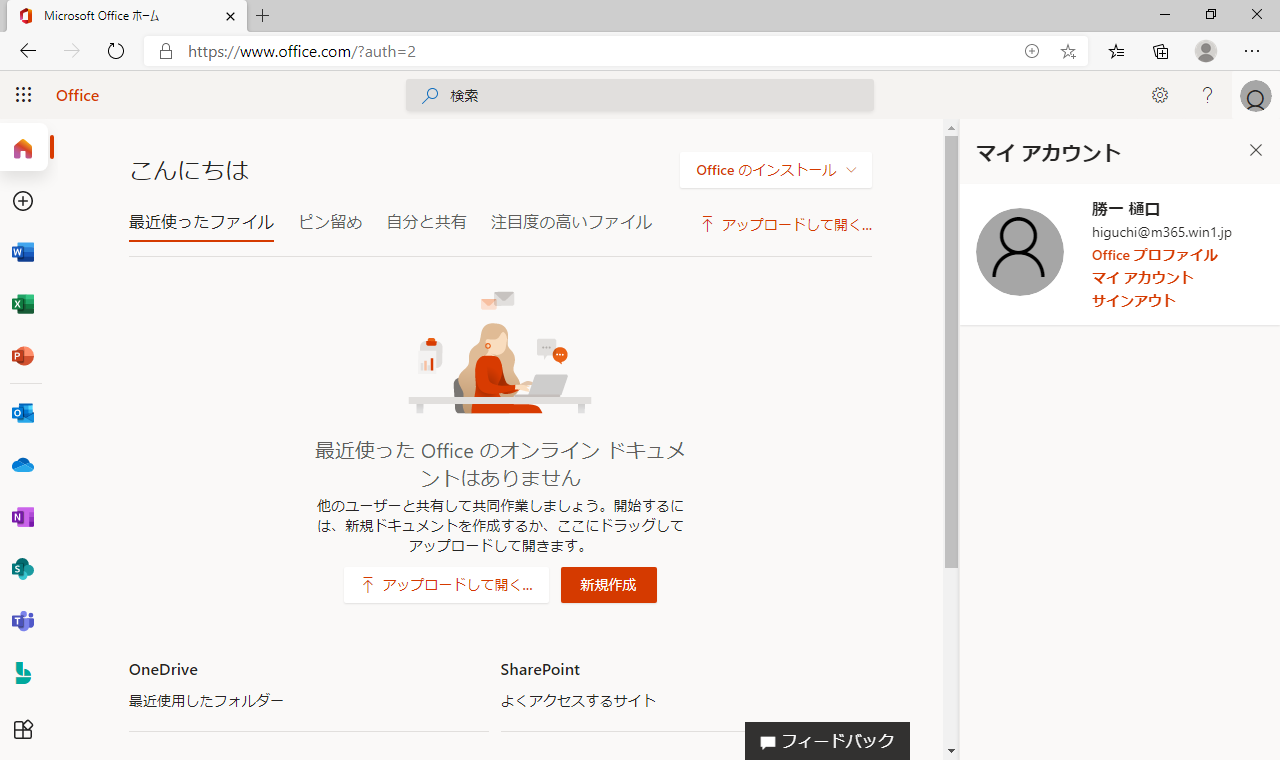
Task: Open OneNote from the sidebar
Action: point(23,517)
